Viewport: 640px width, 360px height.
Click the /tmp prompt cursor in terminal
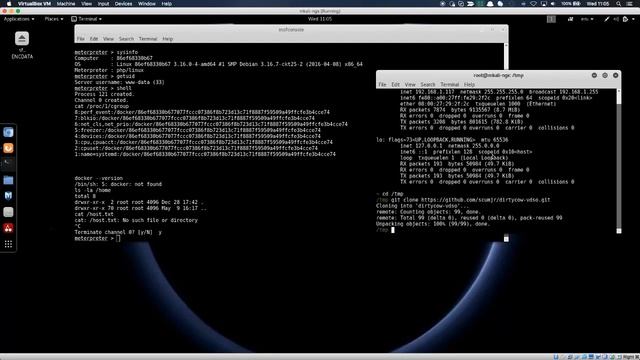point(393,230)
